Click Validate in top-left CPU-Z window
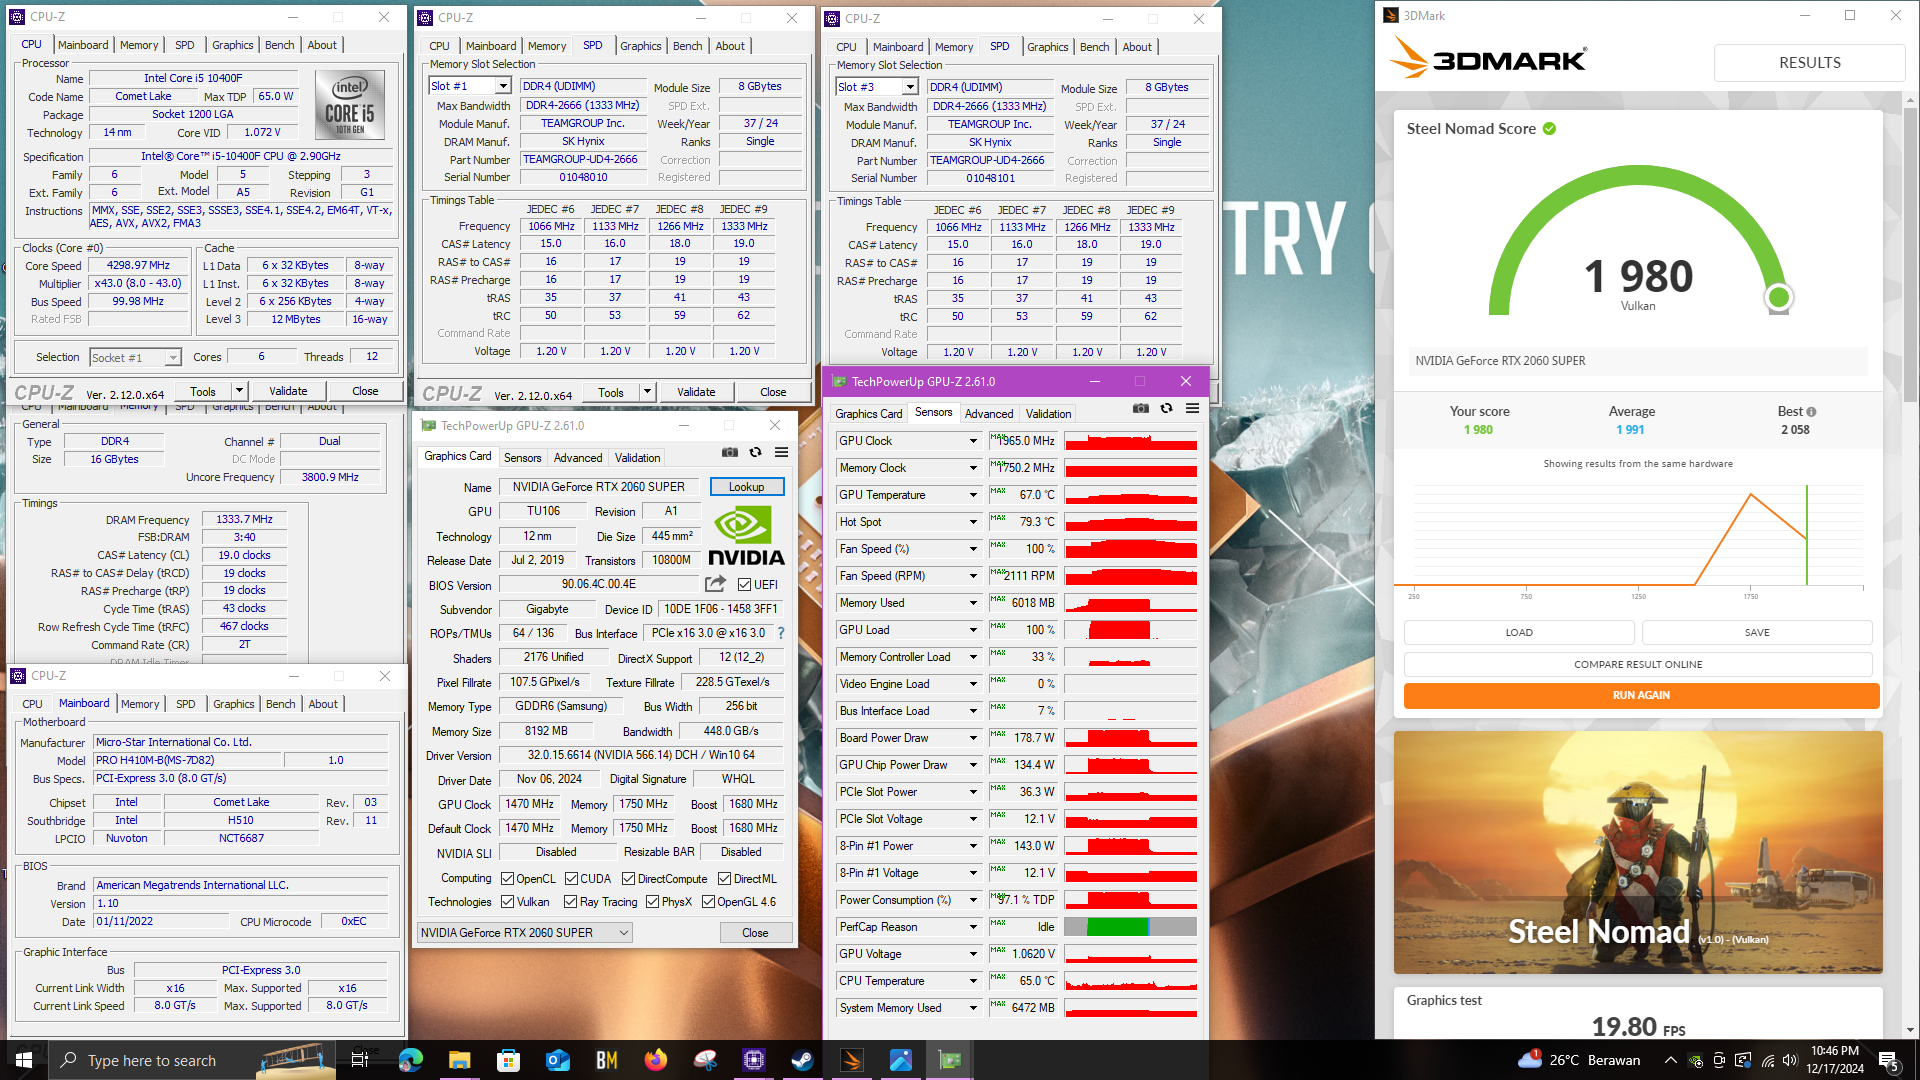Image resolution: width=1920 pixels, height=1080 pixels. [288, 391]
